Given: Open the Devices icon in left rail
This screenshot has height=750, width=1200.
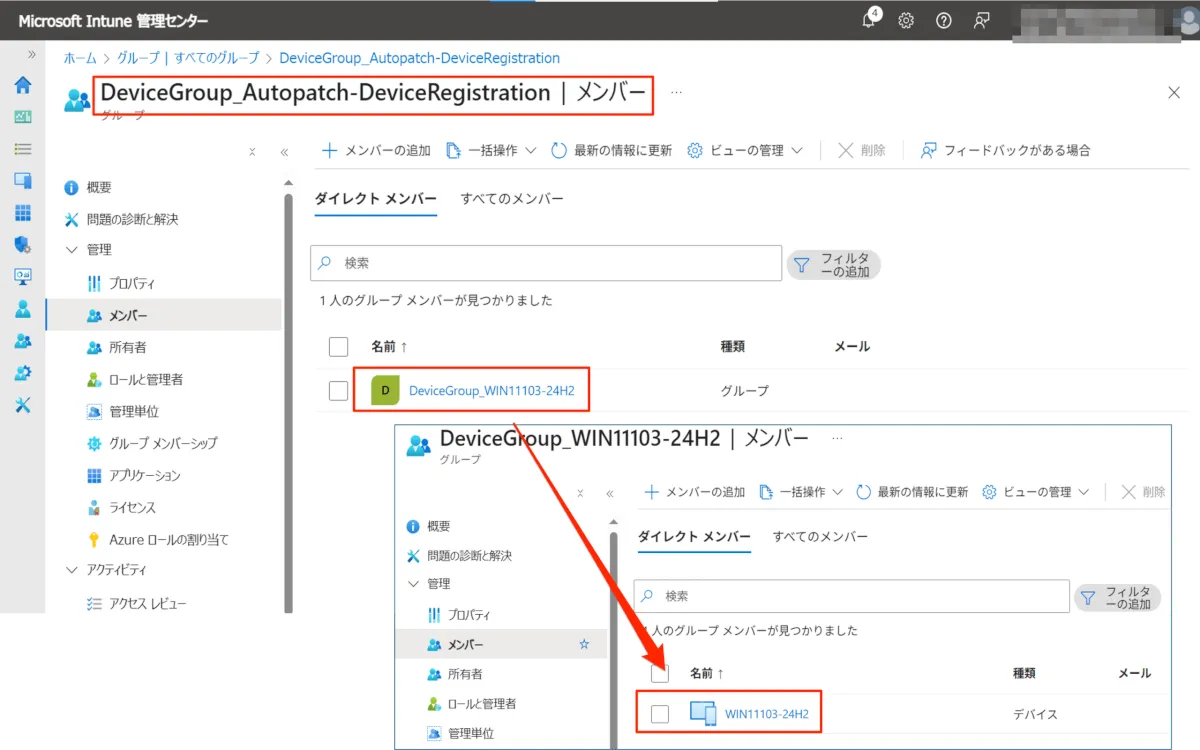Looking at the screenshot, I should [22, 180].
